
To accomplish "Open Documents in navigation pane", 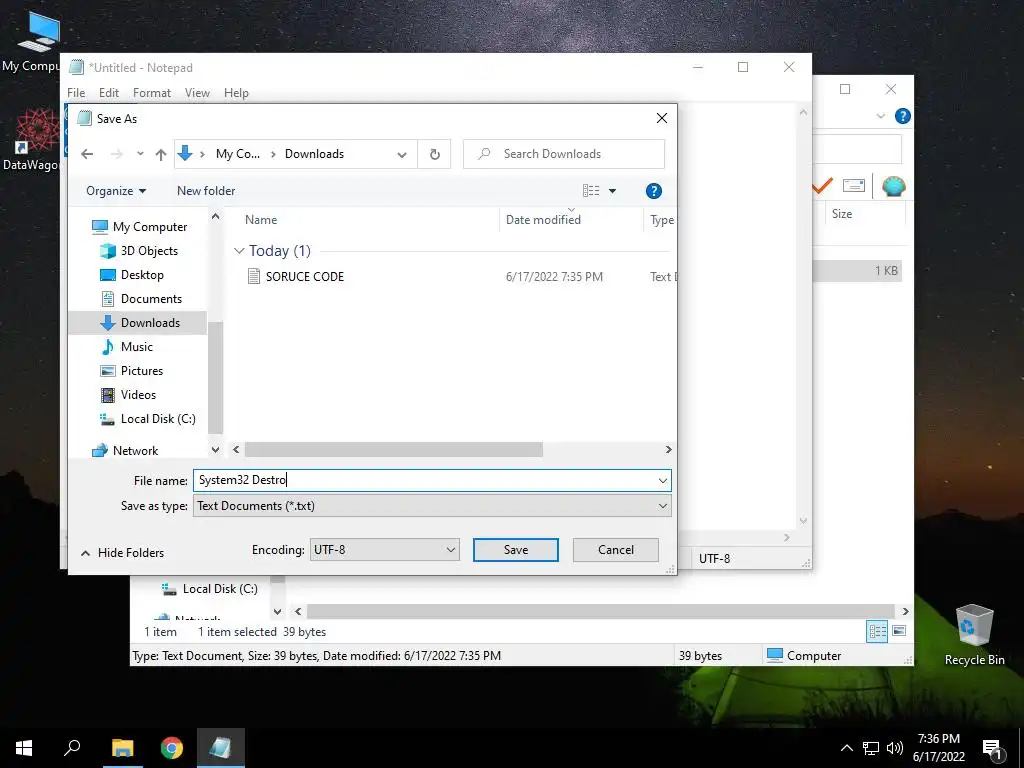I will coord(151,299).
